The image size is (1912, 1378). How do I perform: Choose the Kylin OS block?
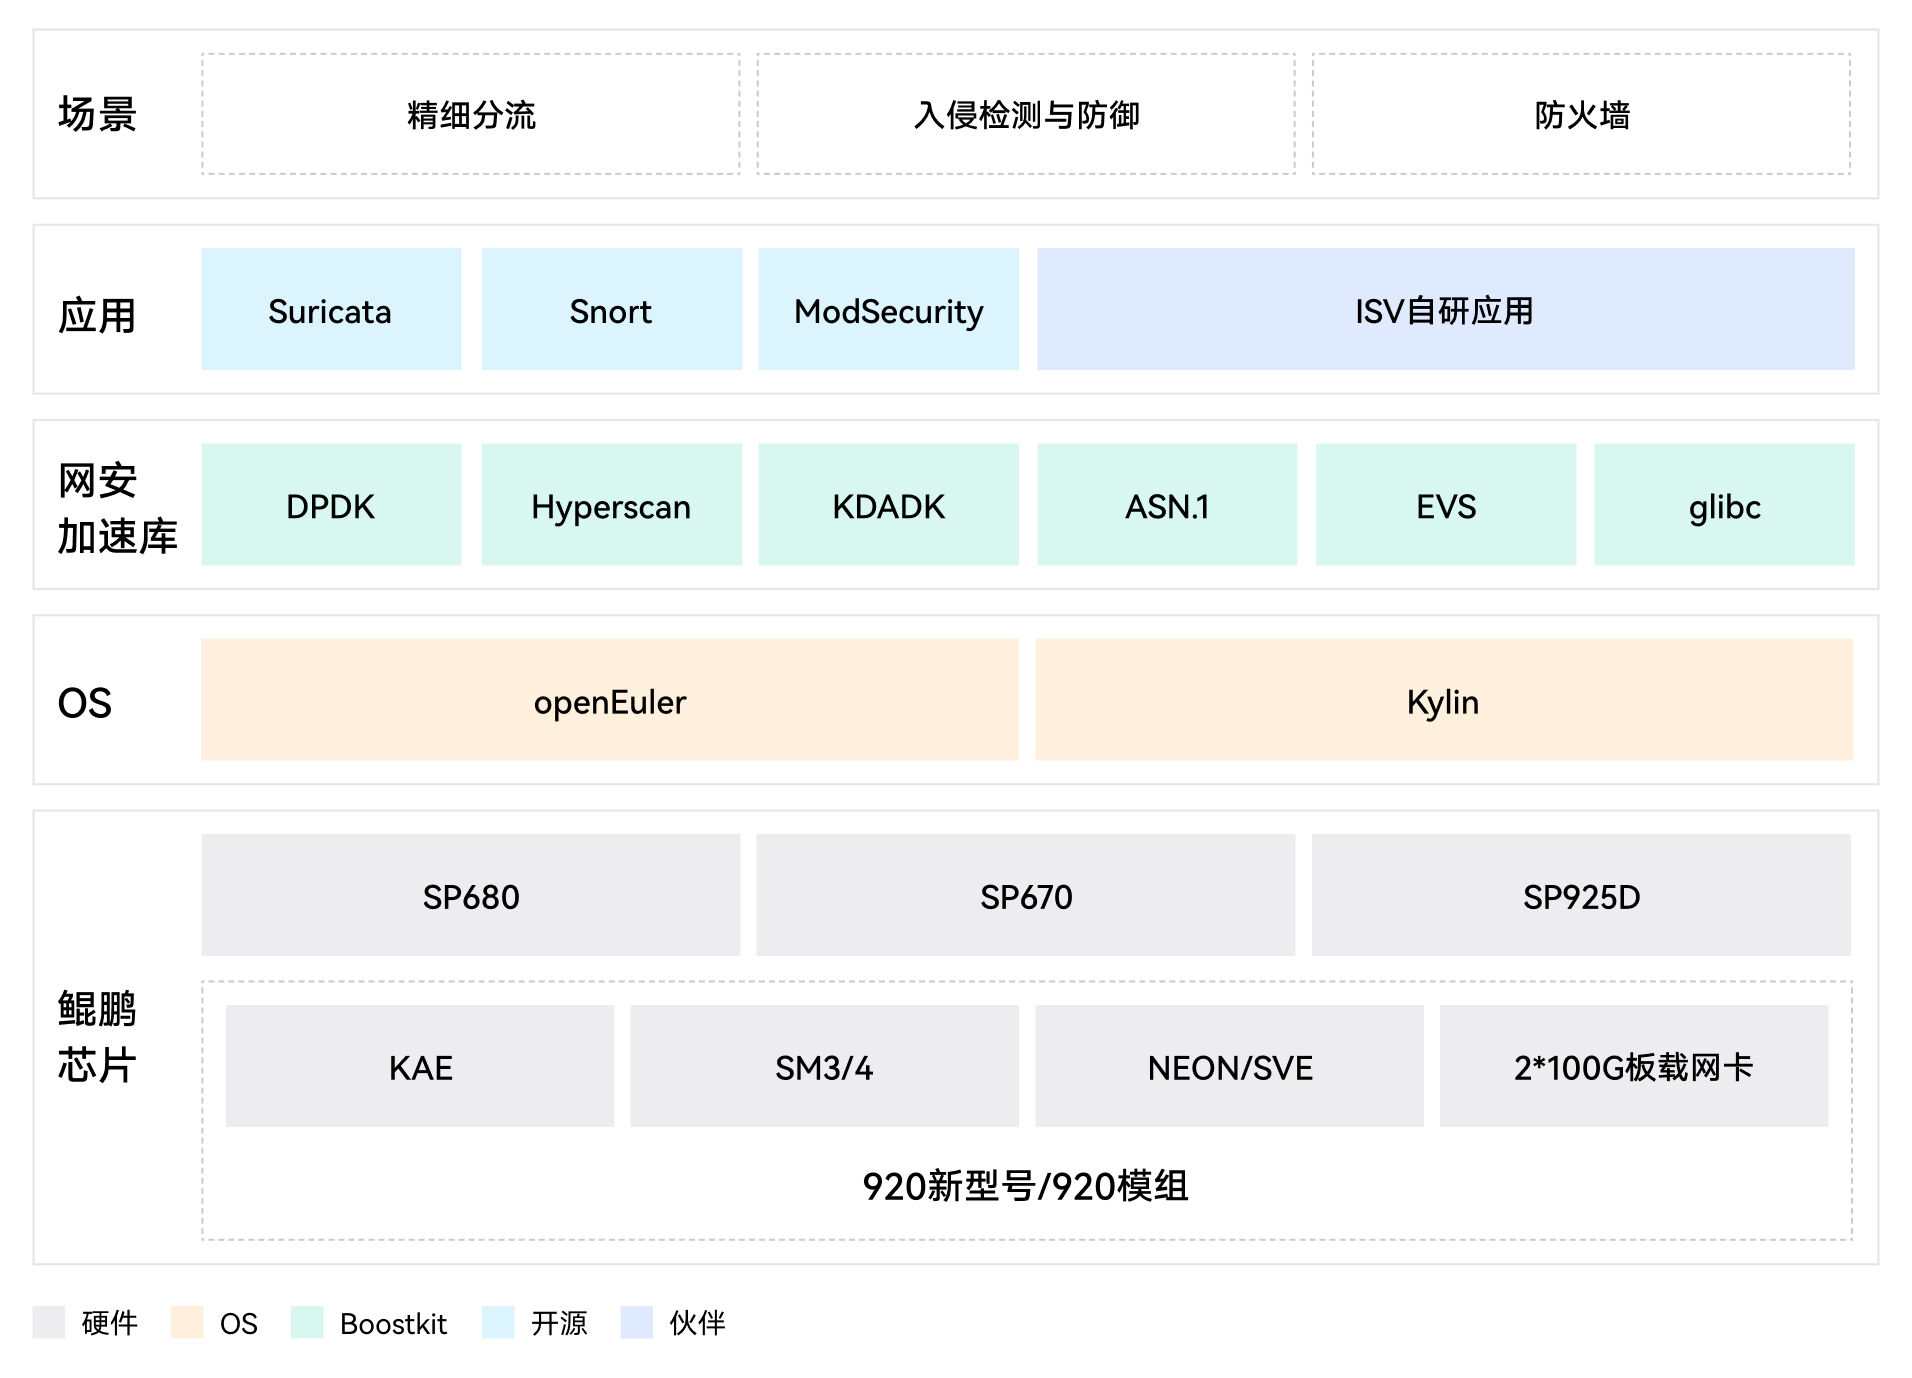(1443, 700)
